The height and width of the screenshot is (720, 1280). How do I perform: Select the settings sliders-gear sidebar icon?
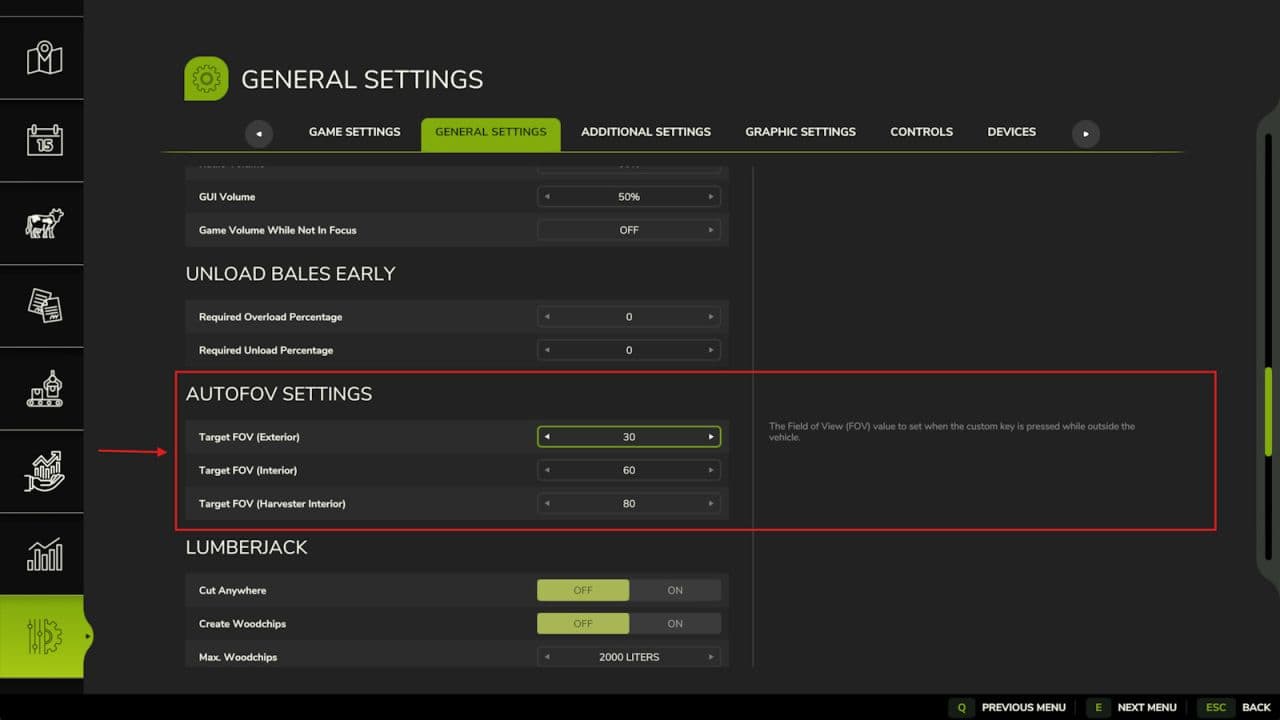(44, 637)
